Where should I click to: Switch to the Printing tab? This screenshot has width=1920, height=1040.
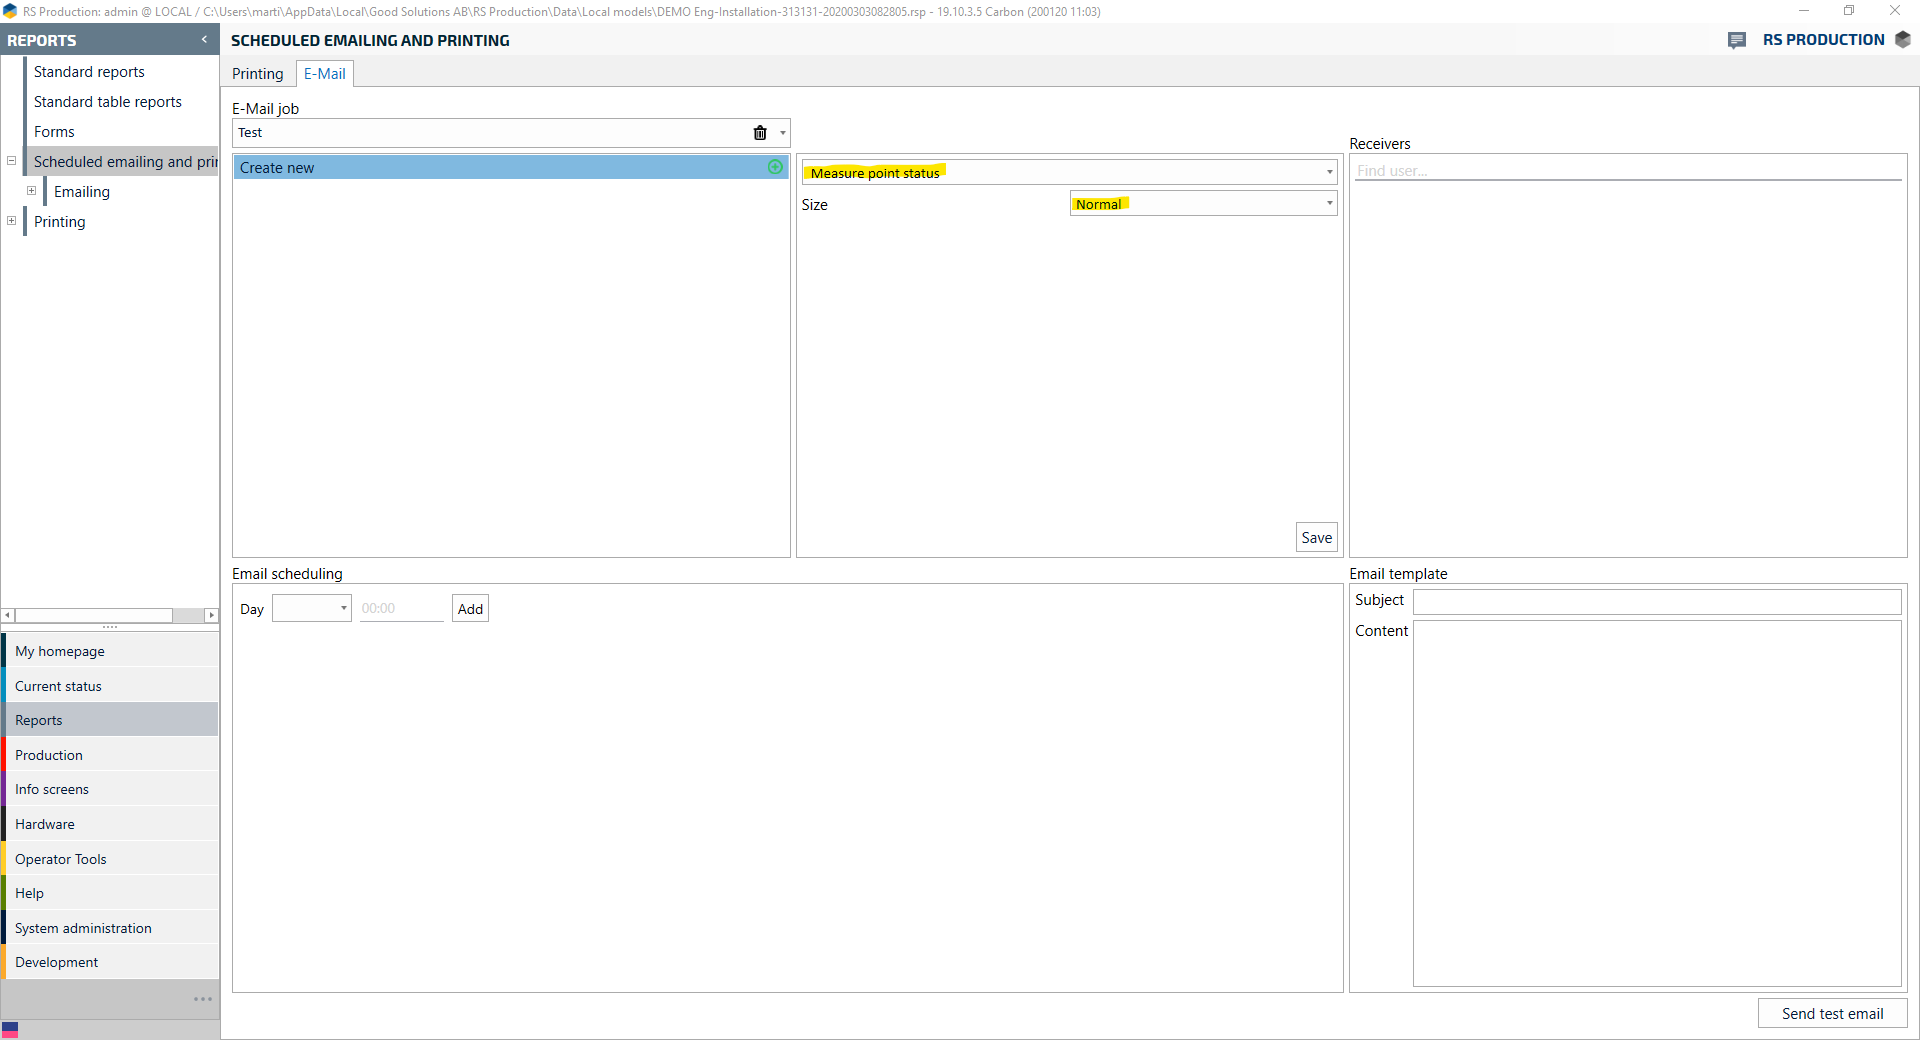[x=258, y=74]
